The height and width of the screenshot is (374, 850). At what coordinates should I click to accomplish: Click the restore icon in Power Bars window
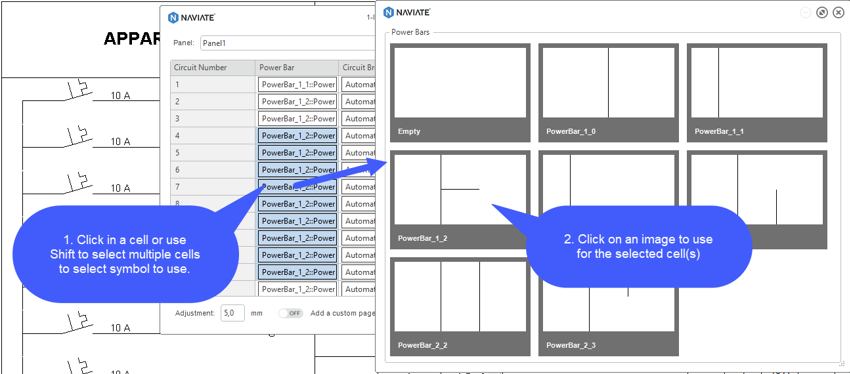pyautogui.click(x=822, y=12)
